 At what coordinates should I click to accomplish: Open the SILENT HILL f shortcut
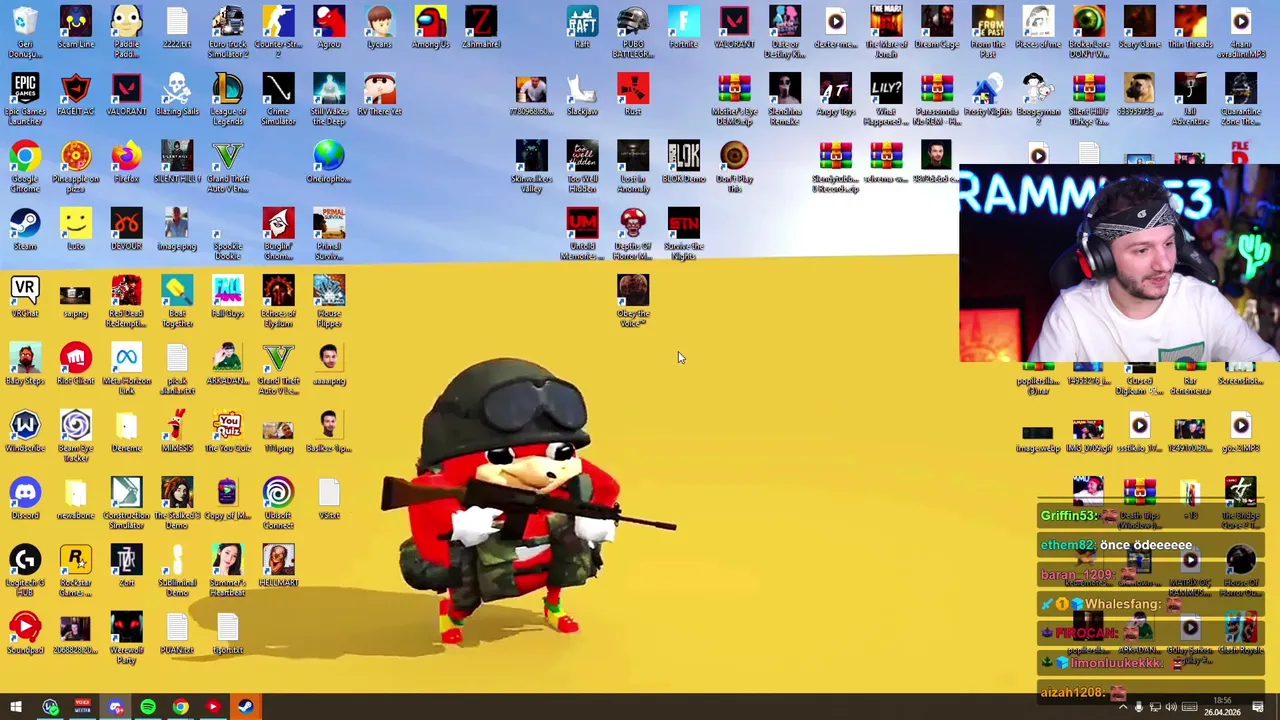[x=177, y=162]
